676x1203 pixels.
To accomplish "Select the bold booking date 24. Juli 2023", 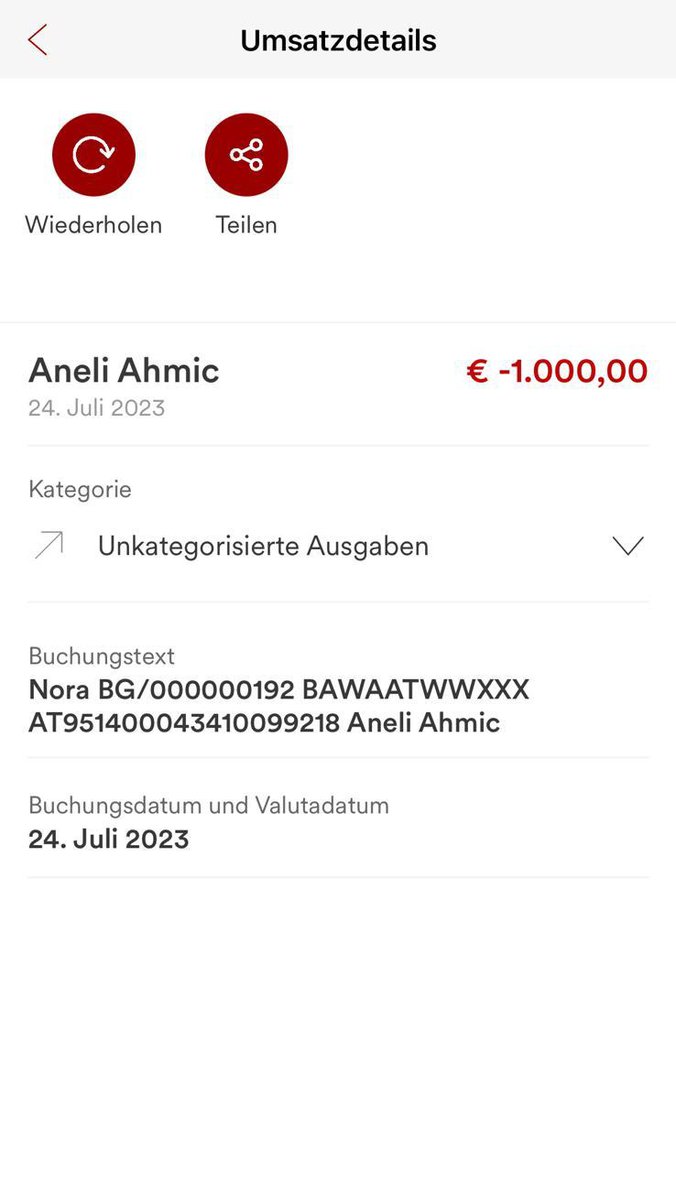I will (x=108, y=839).
